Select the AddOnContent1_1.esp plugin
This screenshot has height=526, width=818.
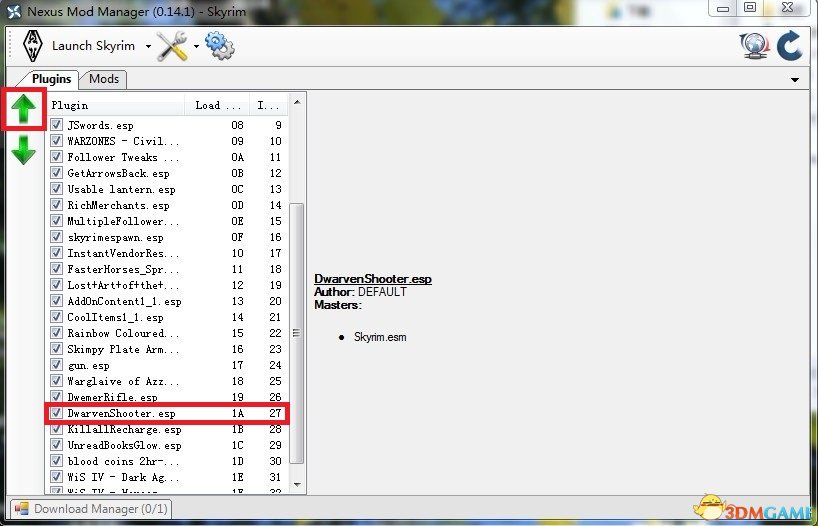click(x=167, y=301)
